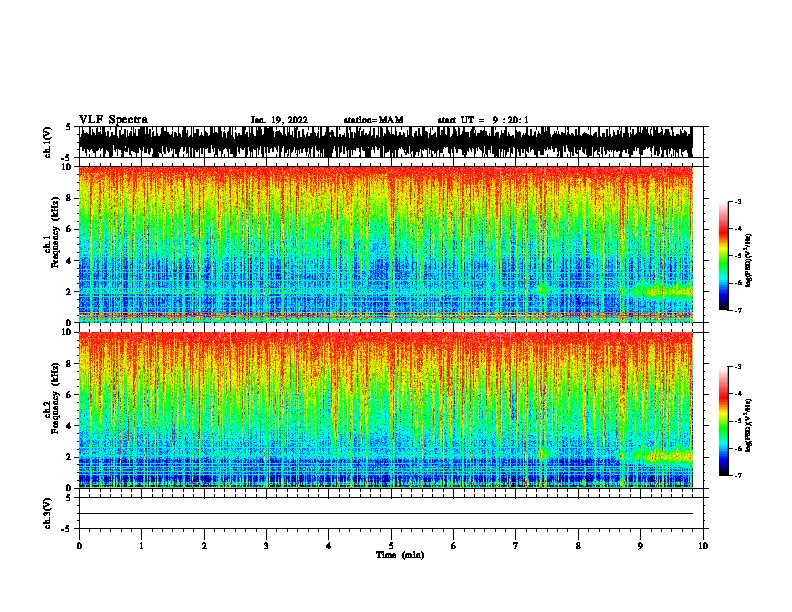The width and height of the screenshot is (792, 612).
Task: Click time axis tick label "1"
Action: click(x=141, y=546)
